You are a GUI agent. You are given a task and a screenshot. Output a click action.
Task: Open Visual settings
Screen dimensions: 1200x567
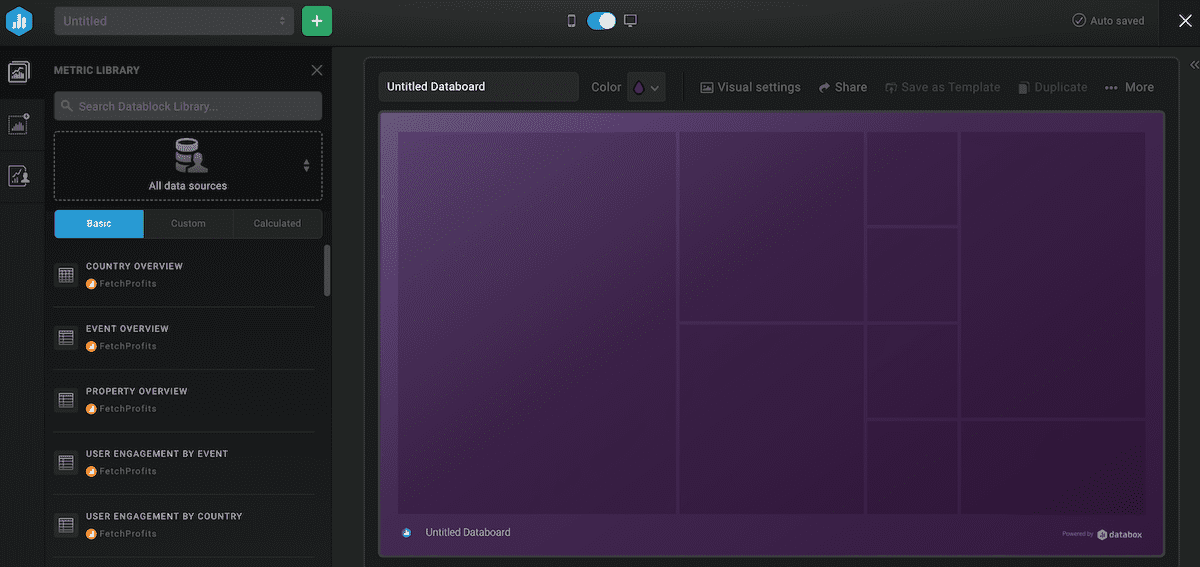pos(750,88)
